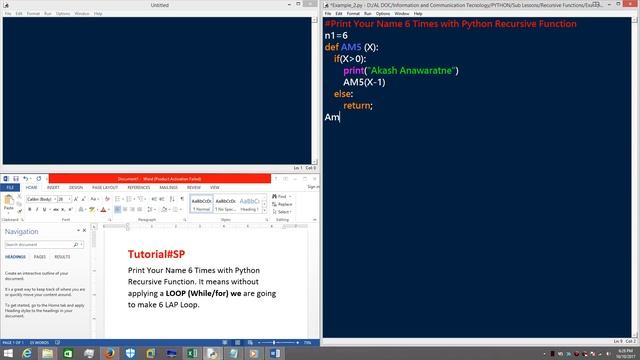640x360 pixels.
Task: Toggle Center alignment in the Paragraph group
Action: pos(125,209)
